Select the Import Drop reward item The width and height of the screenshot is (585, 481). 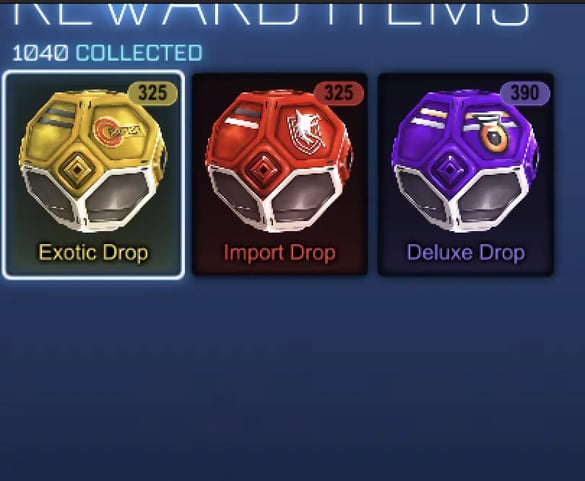point(279,175)
